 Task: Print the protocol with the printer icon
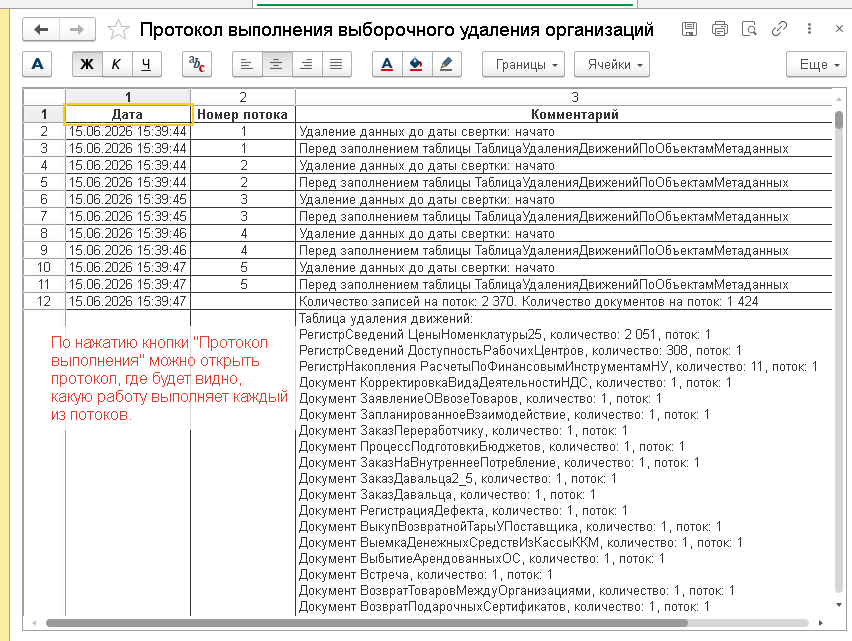tap(719, 29)
